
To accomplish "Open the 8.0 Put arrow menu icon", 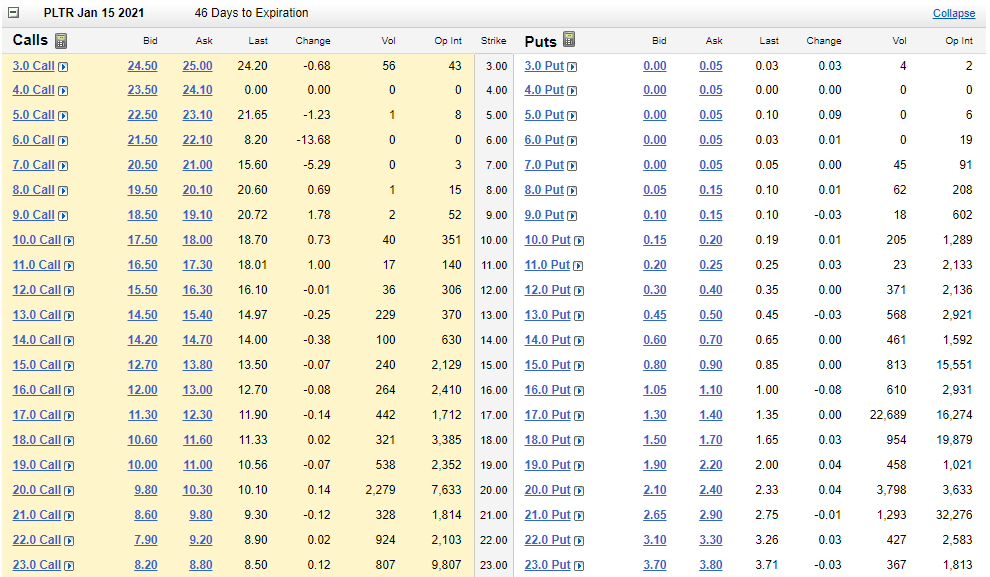I will pos(572,191).
